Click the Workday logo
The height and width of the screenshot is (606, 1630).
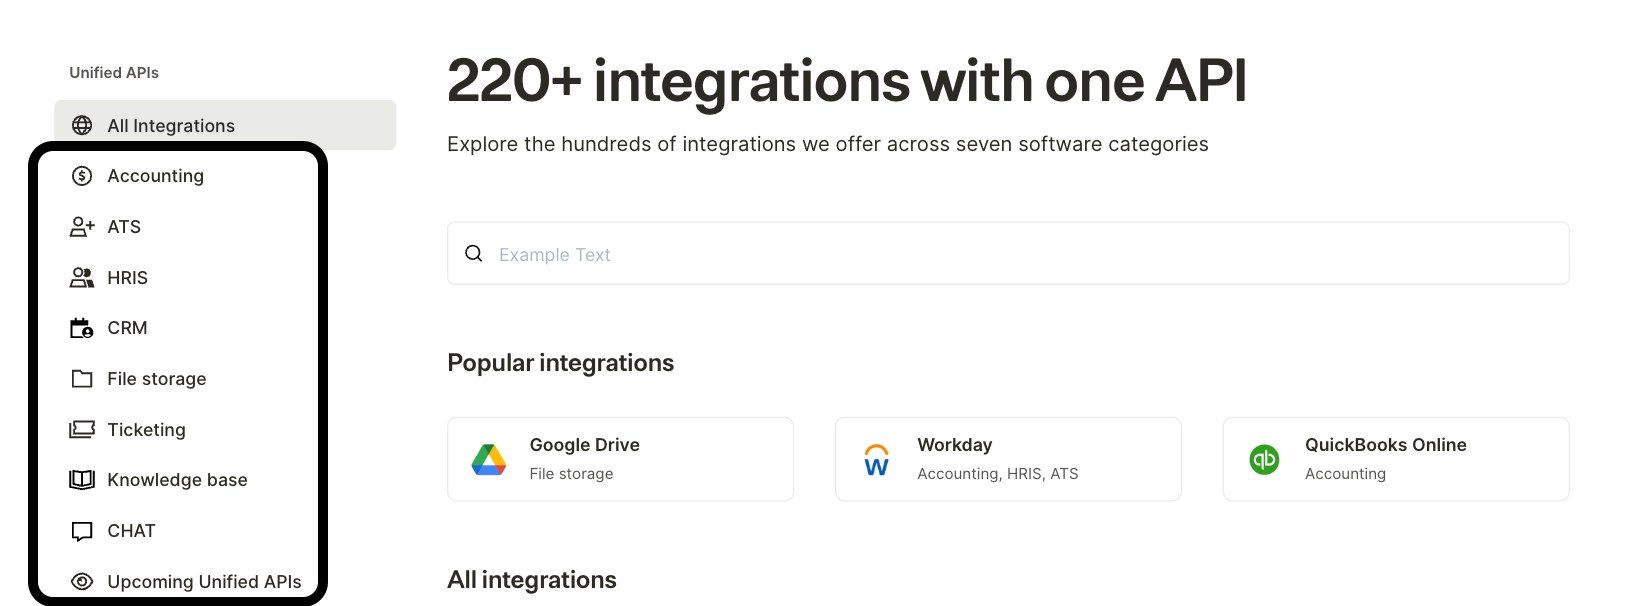point(876,458)
